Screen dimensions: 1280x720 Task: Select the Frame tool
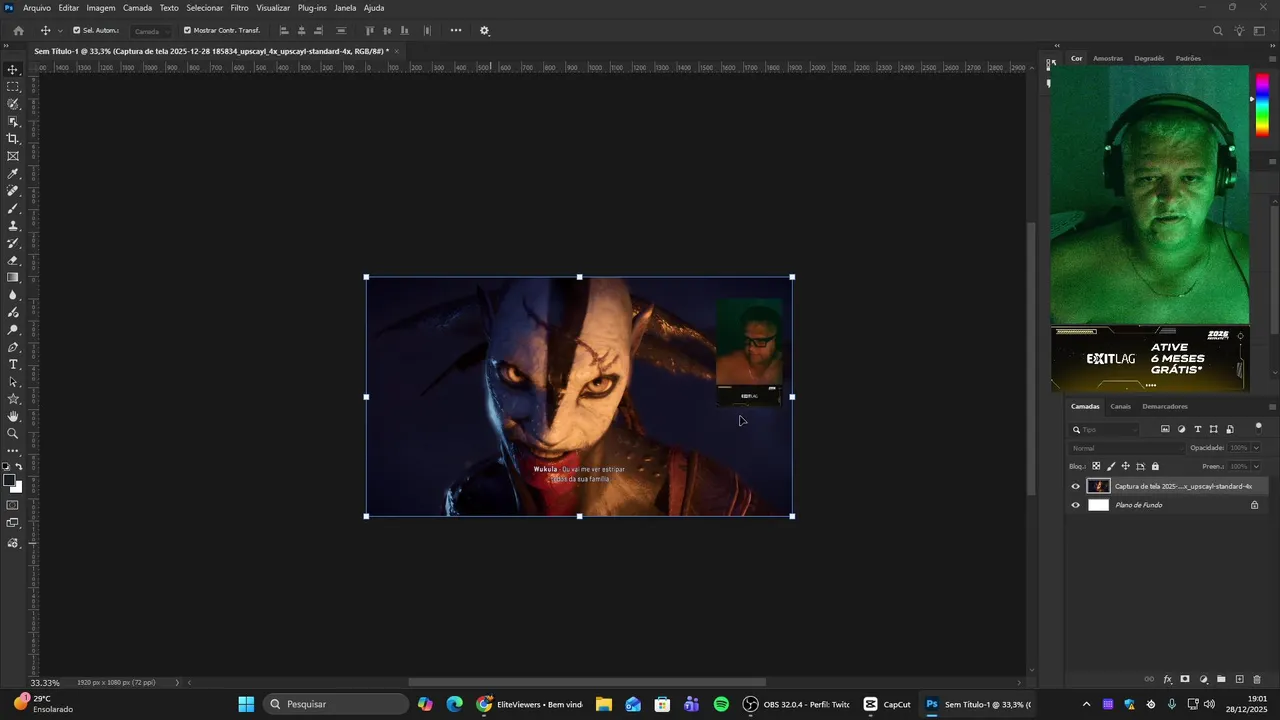(13, 156)
